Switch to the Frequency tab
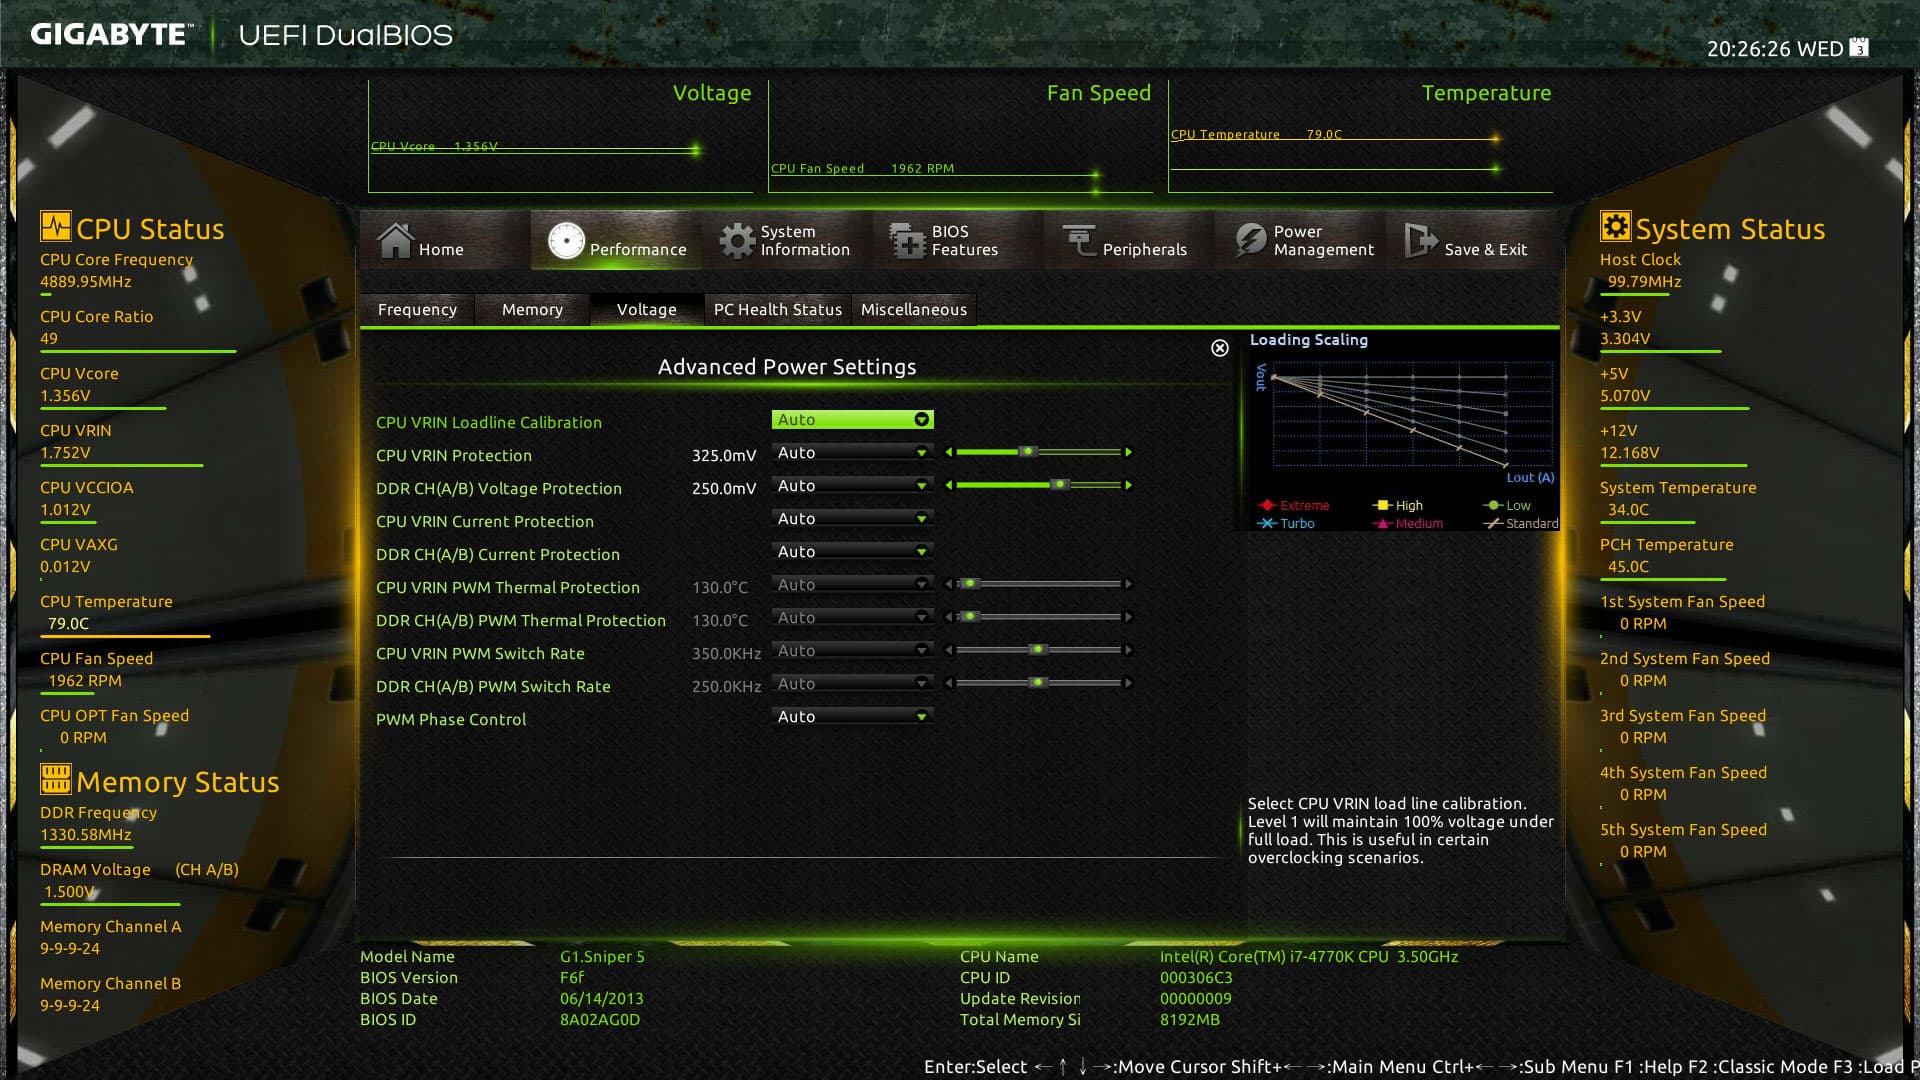The height and width of the screenshot is (1080, 1920). (x=417, y=310)
